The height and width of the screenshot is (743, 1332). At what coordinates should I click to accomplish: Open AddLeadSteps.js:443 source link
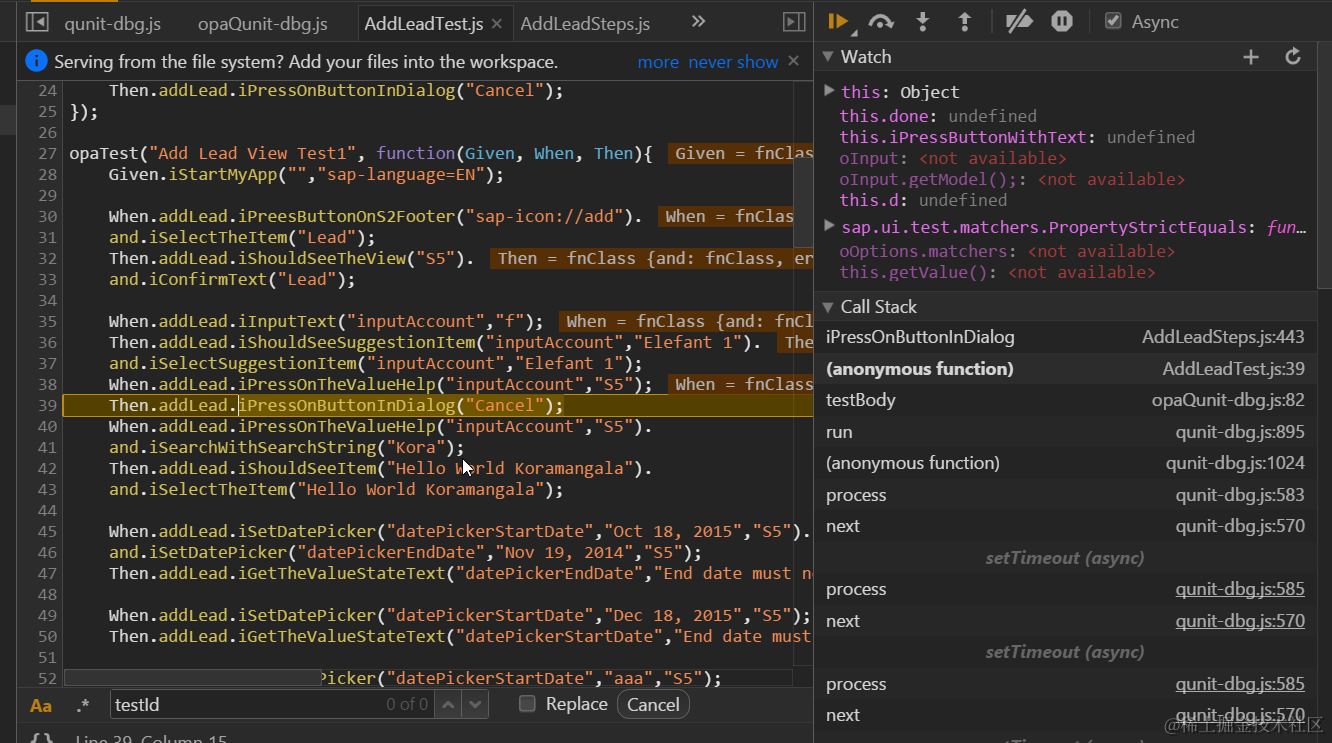[1223, 338]
